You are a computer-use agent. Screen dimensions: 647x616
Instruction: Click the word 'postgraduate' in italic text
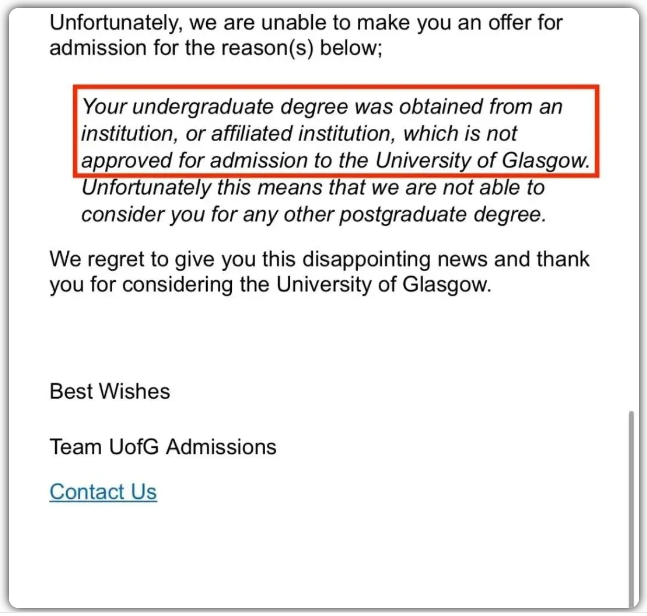403,215
